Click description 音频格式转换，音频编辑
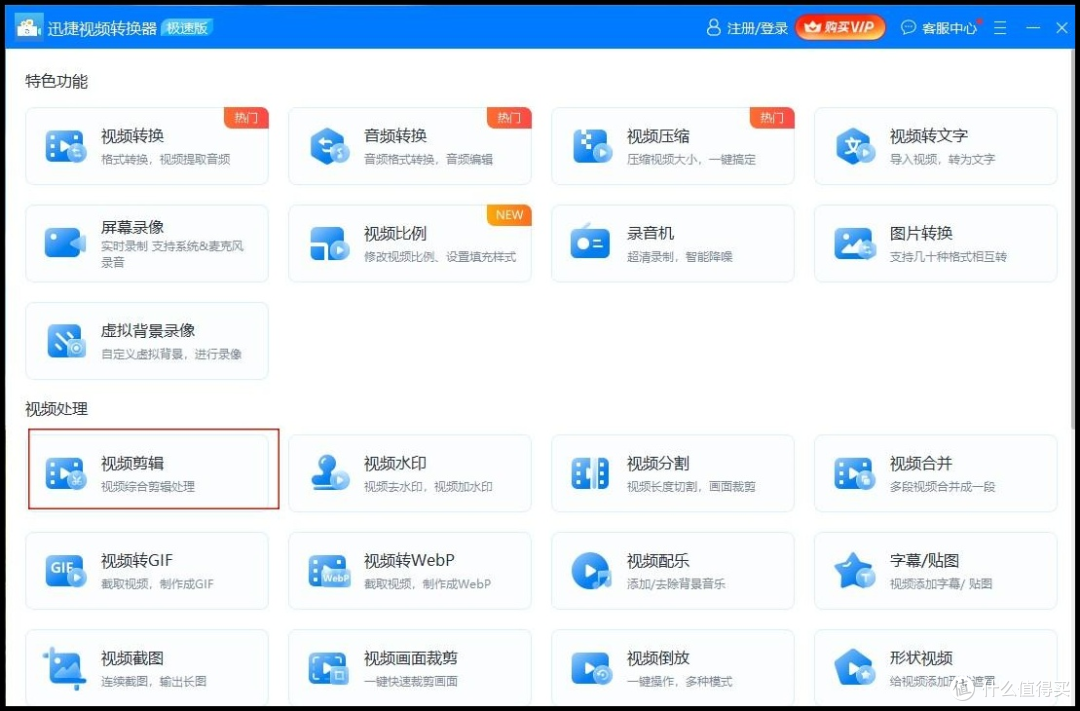Screen dimensions: 1080x711 pos(428,159)
